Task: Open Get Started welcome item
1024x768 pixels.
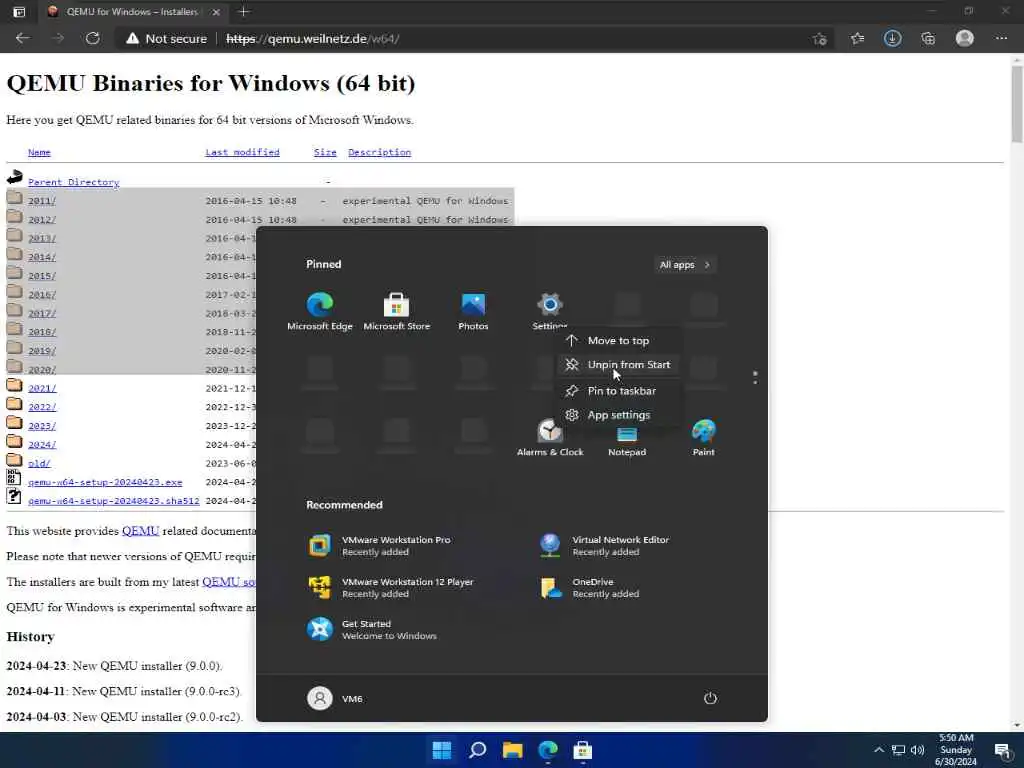Action: pos(372,630)
